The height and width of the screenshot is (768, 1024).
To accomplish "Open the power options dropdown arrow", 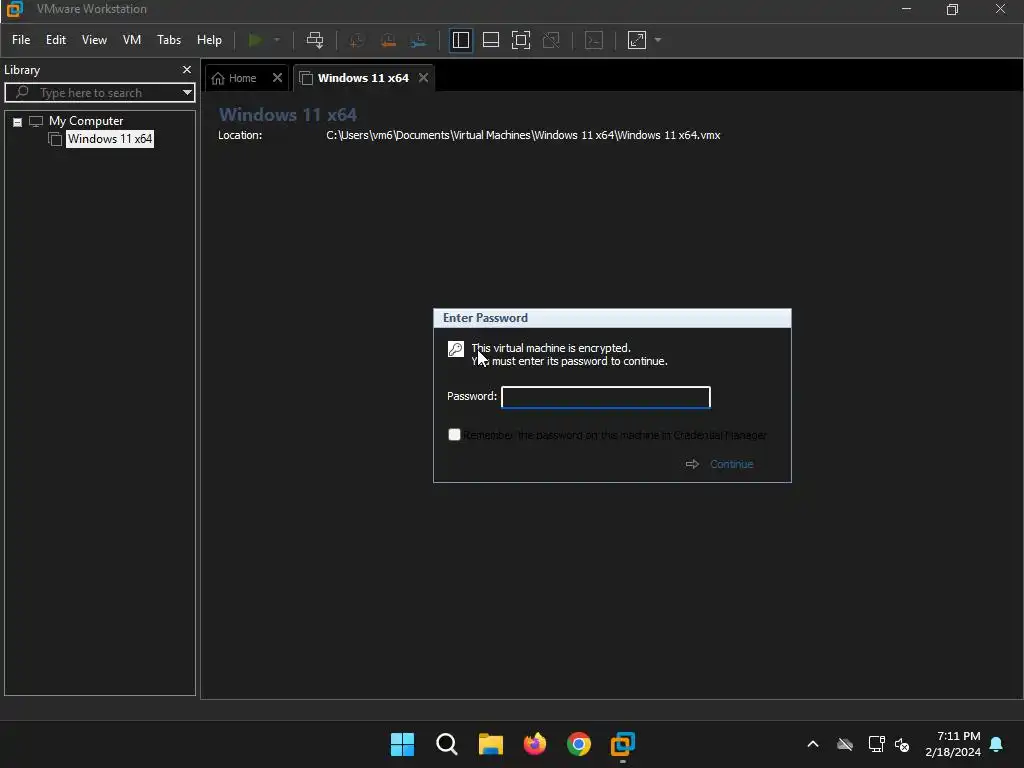I will coord(277,40).
